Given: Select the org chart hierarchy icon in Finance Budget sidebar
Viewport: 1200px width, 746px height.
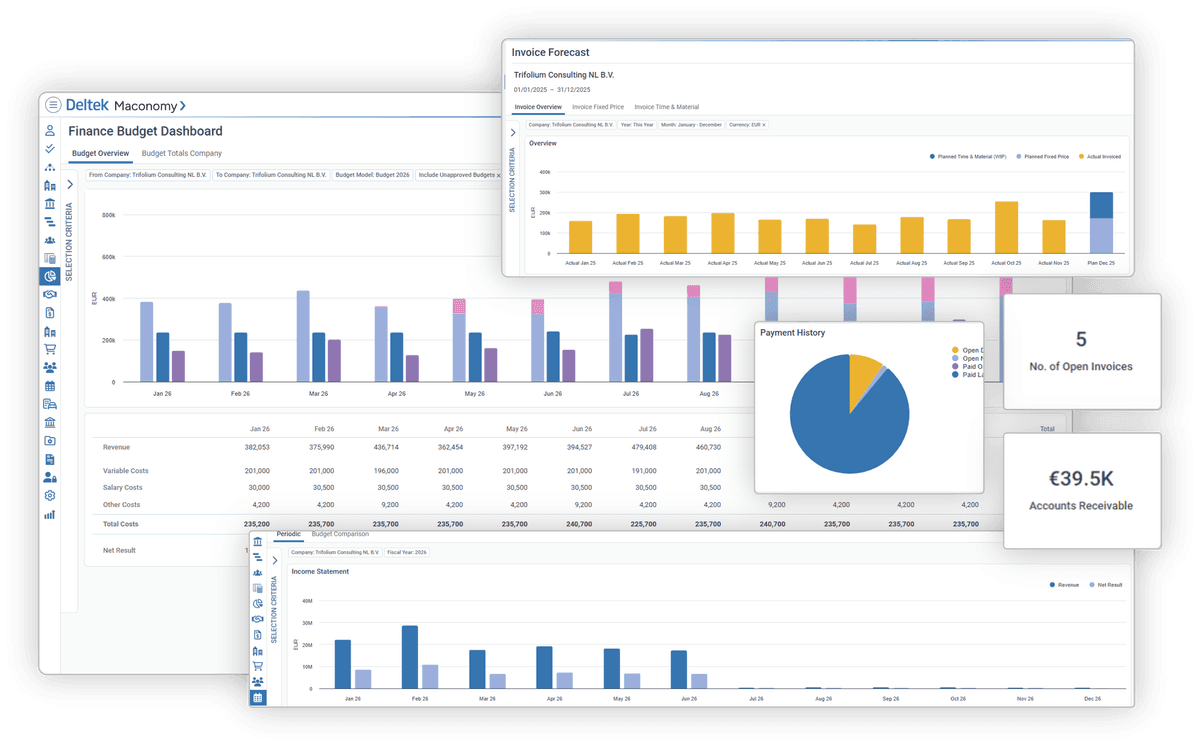Looking at the screenshot, I should click(50, 167).
